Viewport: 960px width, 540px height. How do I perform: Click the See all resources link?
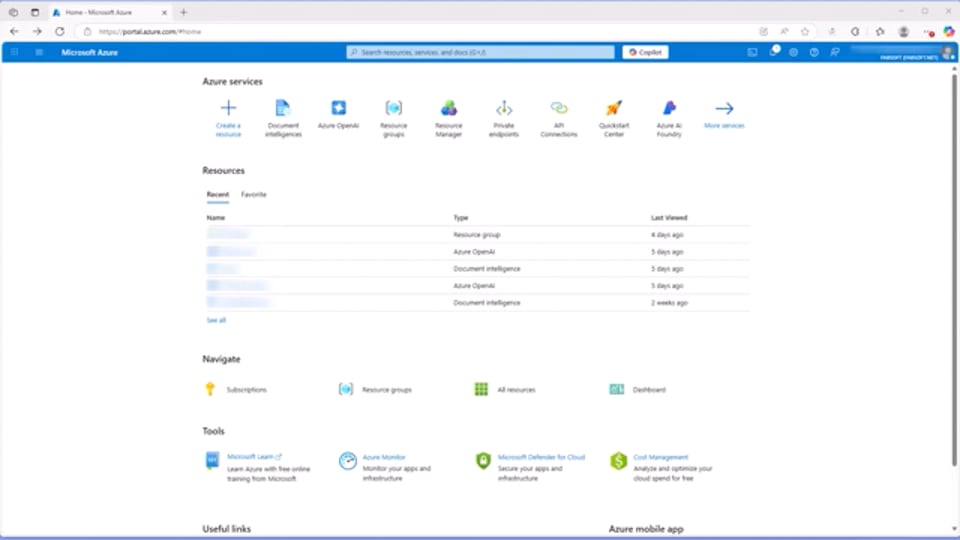coord(216,320)
